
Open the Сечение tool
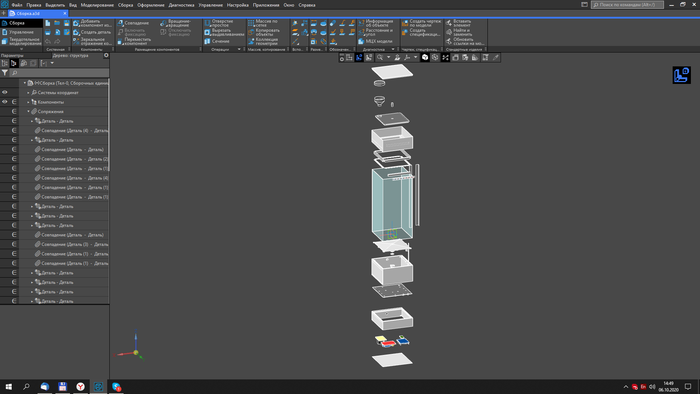217,41
